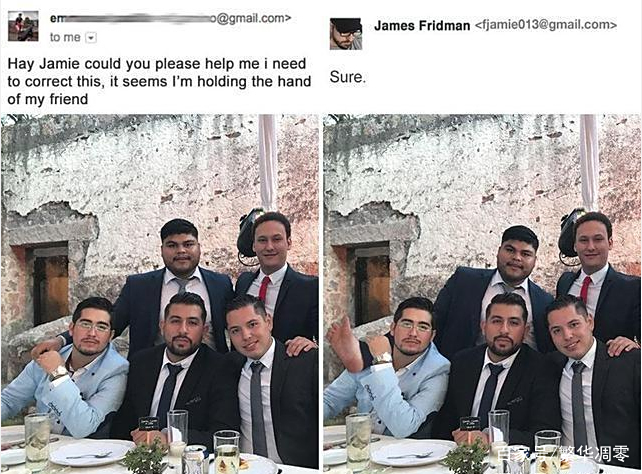Expand the "to me" recipient details arrow
The height and width of the screenshot is (474, 642).
tap(91, 38)
